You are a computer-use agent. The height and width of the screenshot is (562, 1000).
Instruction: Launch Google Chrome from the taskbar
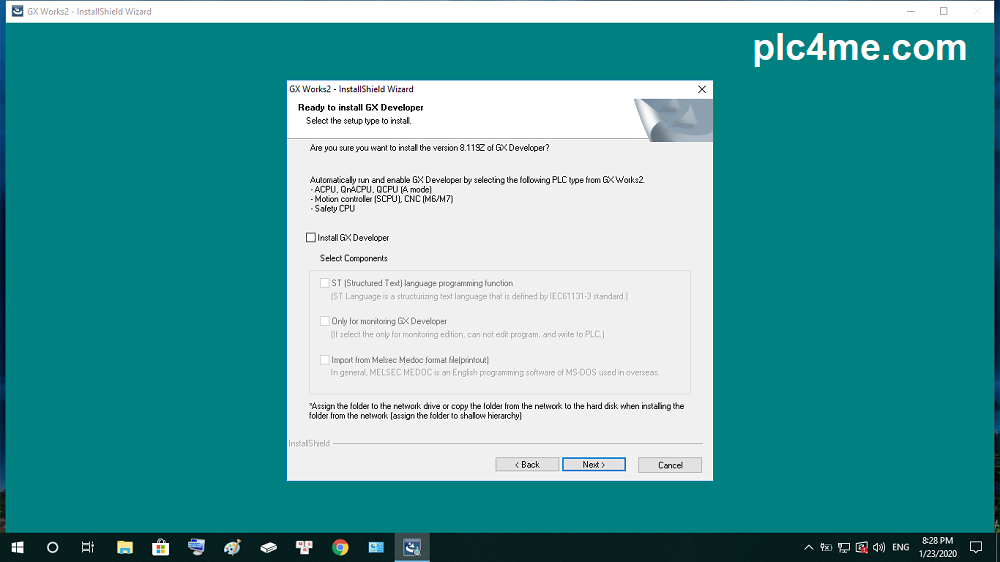340,547
